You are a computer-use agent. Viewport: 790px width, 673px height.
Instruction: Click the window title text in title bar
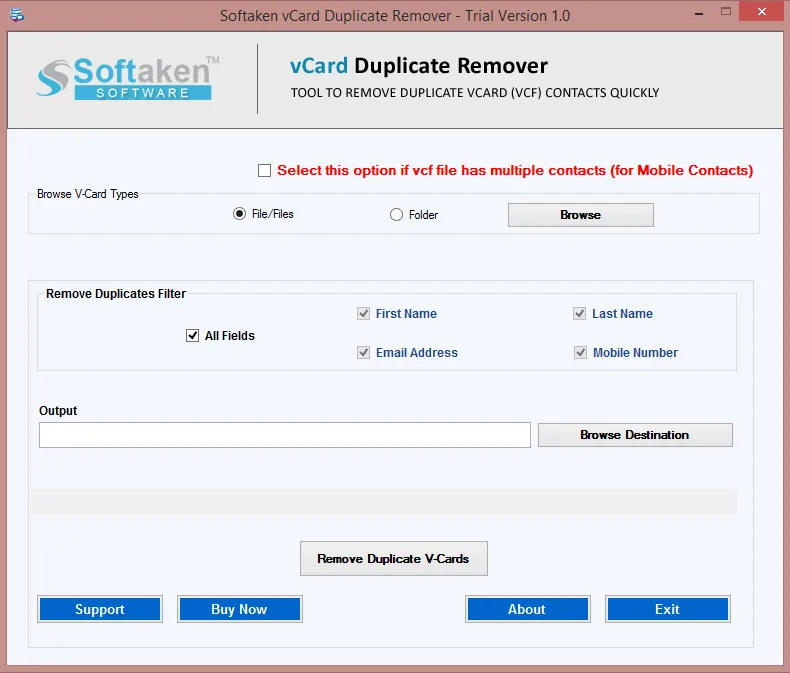coord(395,16)
